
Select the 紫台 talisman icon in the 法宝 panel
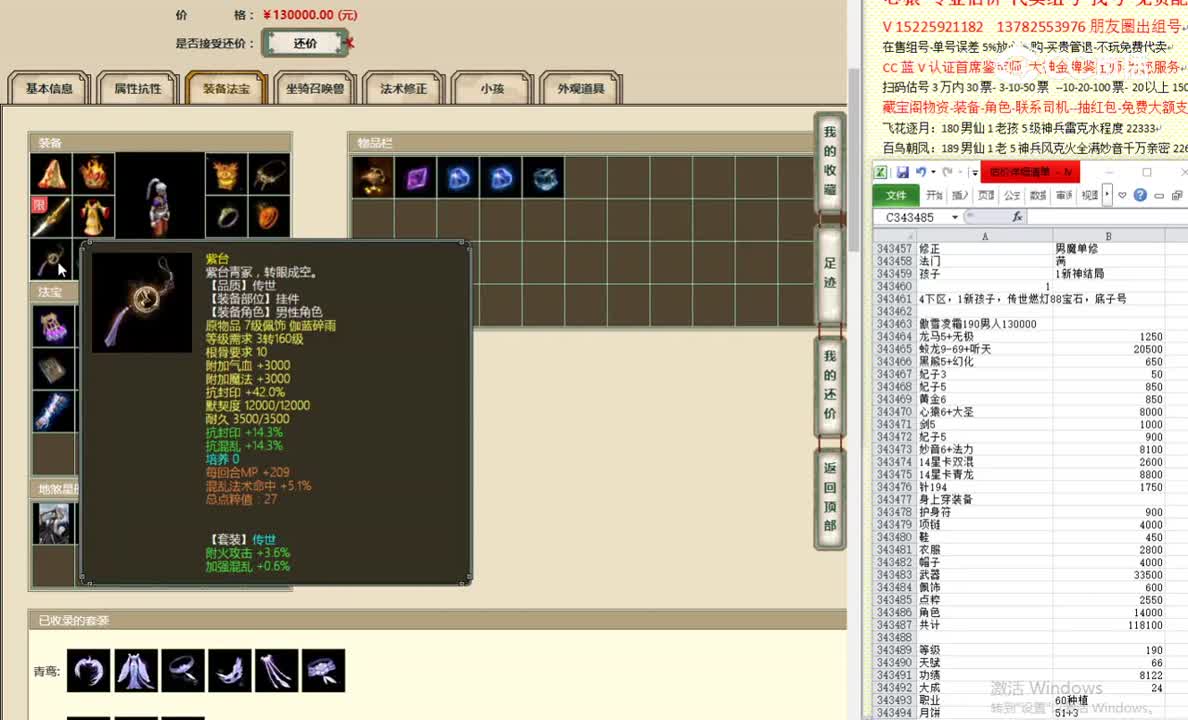click(x=54, y=260)
